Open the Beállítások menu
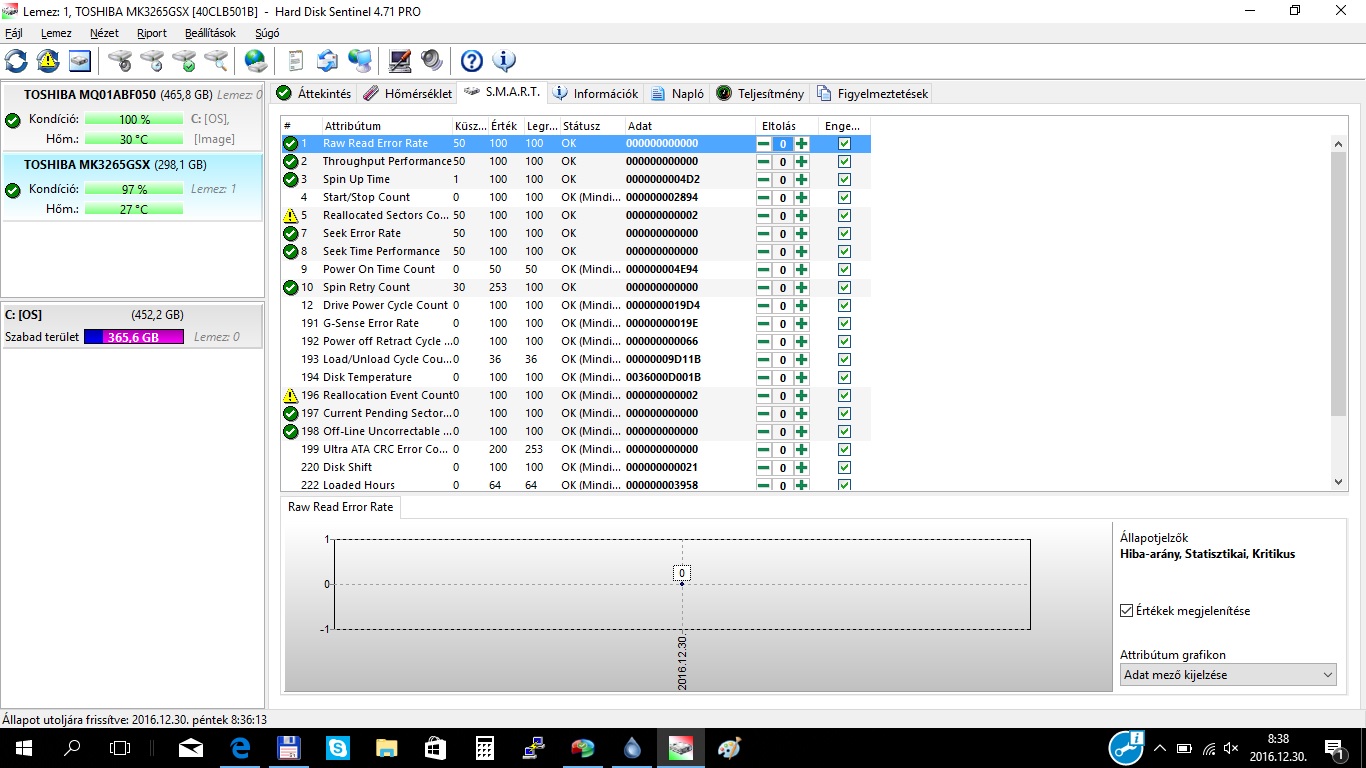The height and width of the screenshot is (768, 1366). point(210,33)
